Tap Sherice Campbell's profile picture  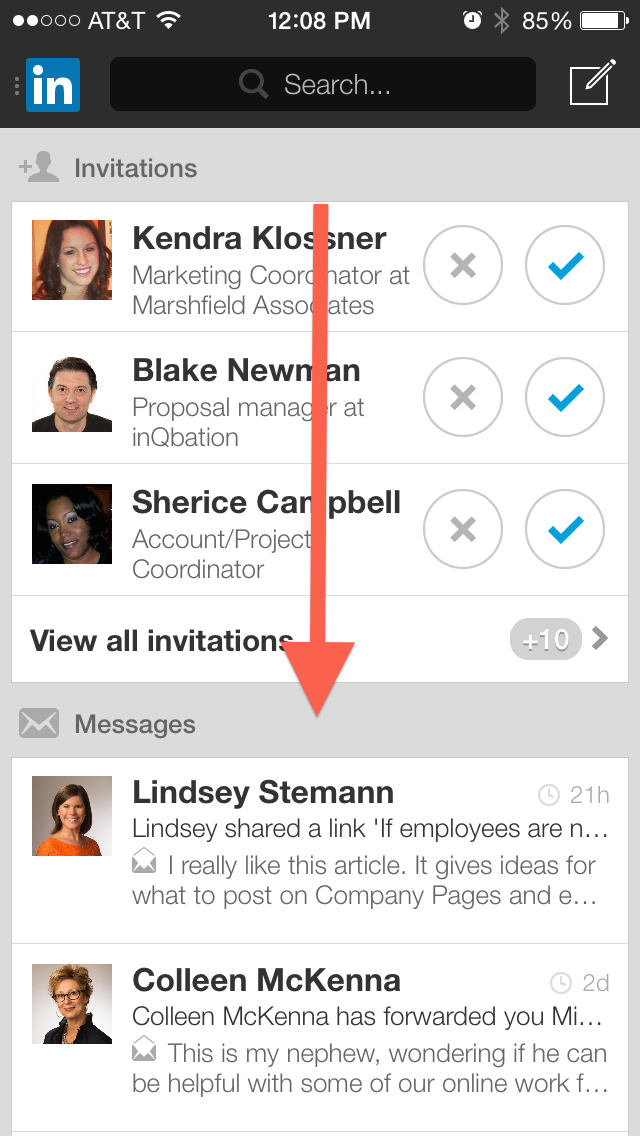pyautogui.click(x=72, y=524)
